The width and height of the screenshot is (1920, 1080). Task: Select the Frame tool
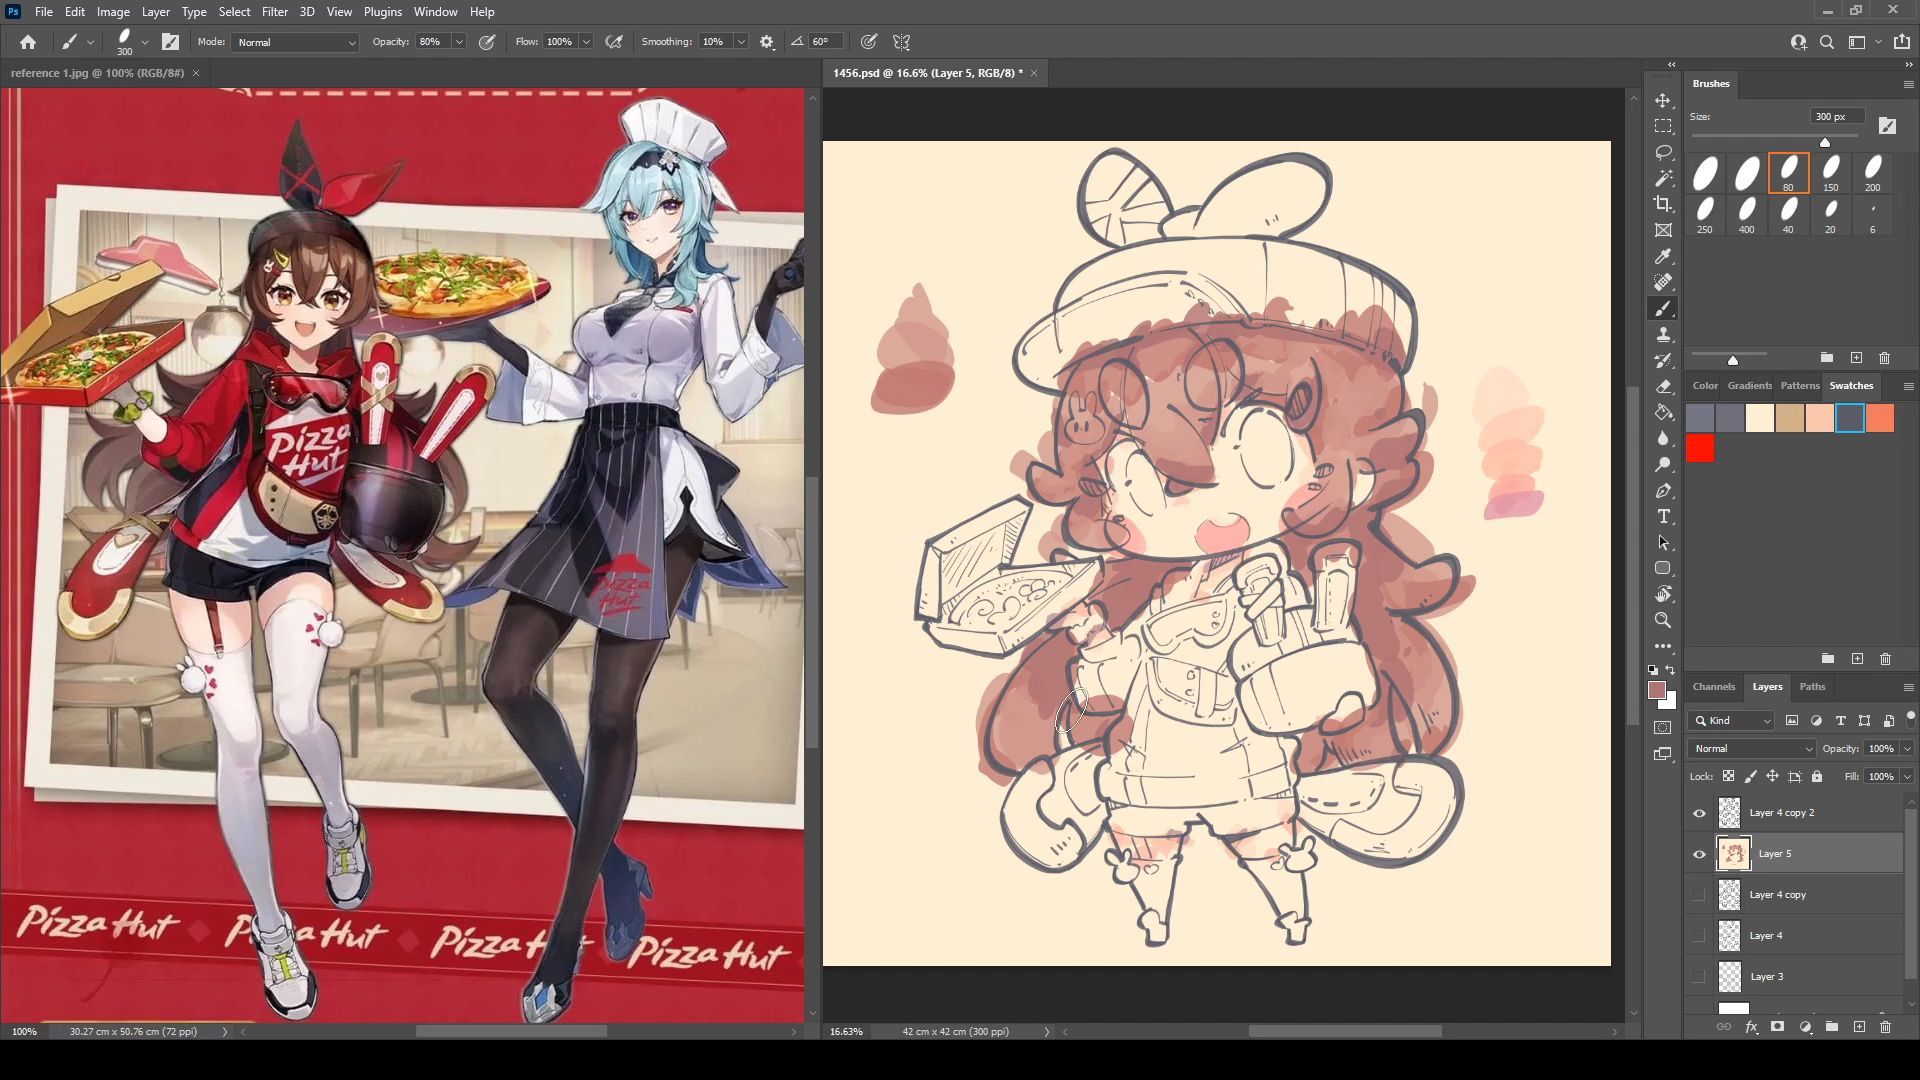(1663, 230)
